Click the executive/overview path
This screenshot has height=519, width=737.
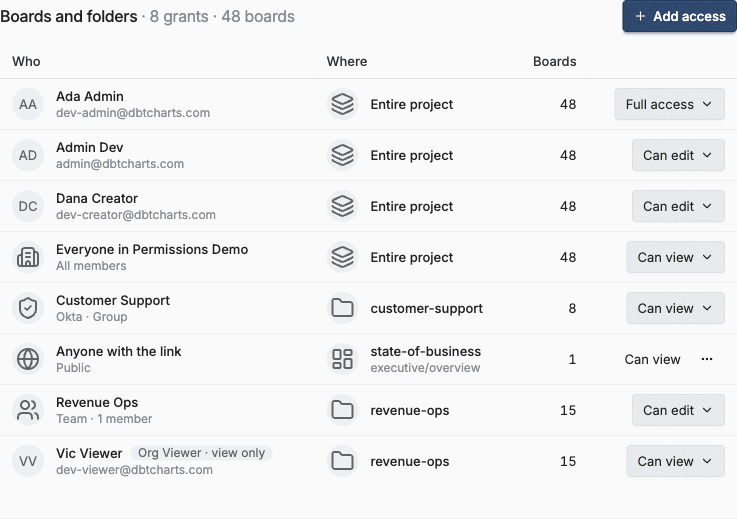pyautogui.click(x=425, y=368)
